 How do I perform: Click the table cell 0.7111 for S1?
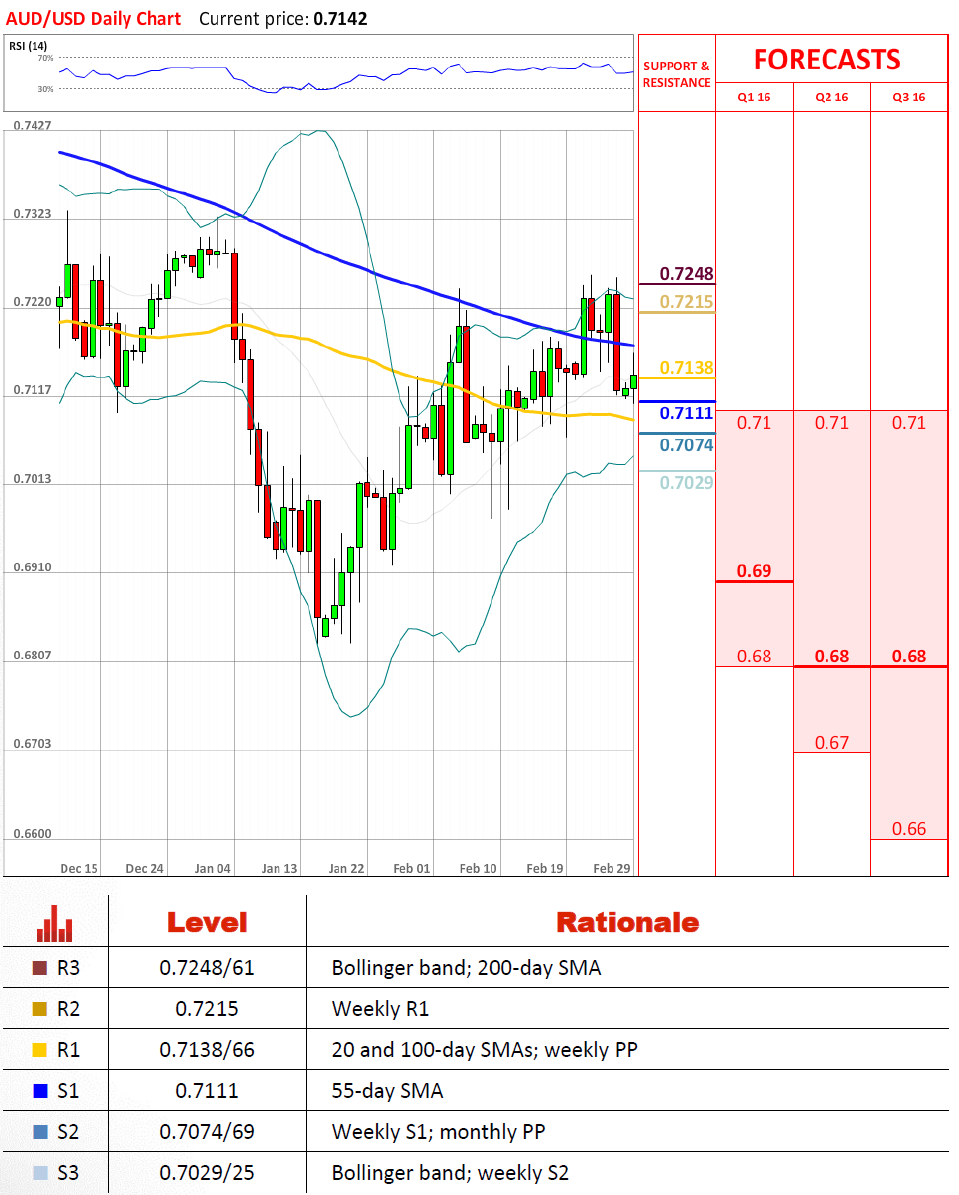click(x=207, y=1091)
